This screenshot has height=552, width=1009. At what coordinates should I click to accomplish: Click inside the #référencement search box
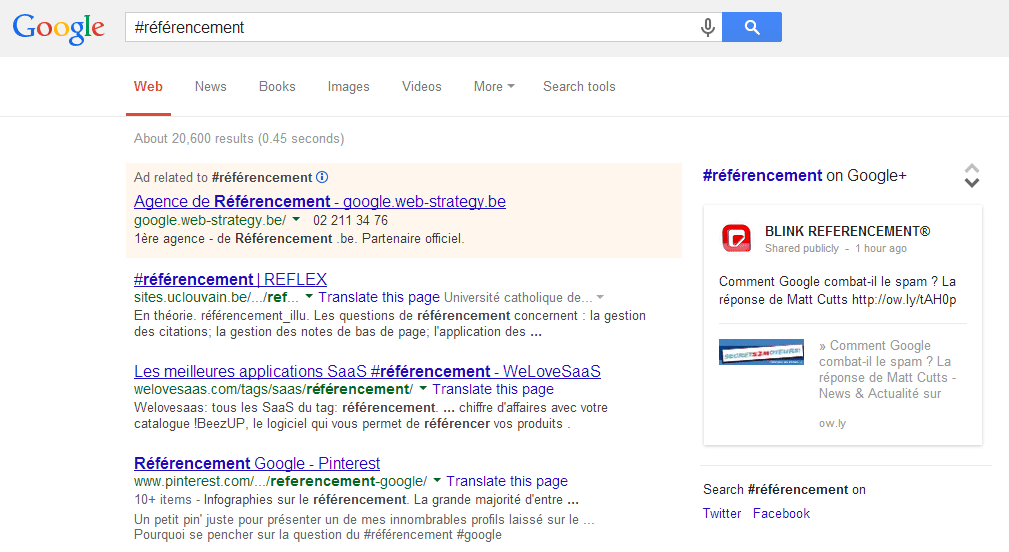coord(412,27)
